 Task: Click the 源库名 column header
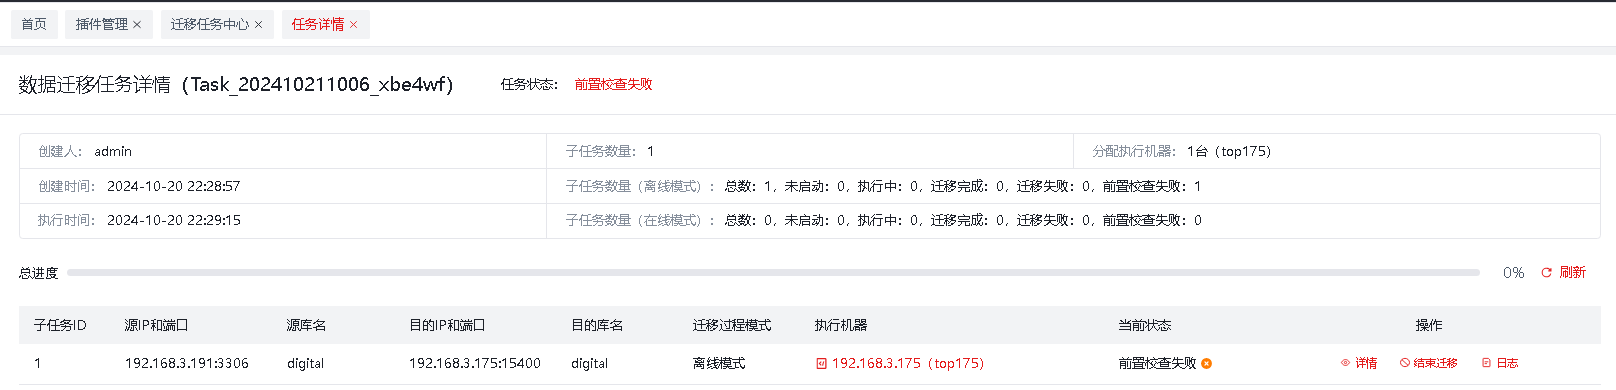click(x=306, y=325)
